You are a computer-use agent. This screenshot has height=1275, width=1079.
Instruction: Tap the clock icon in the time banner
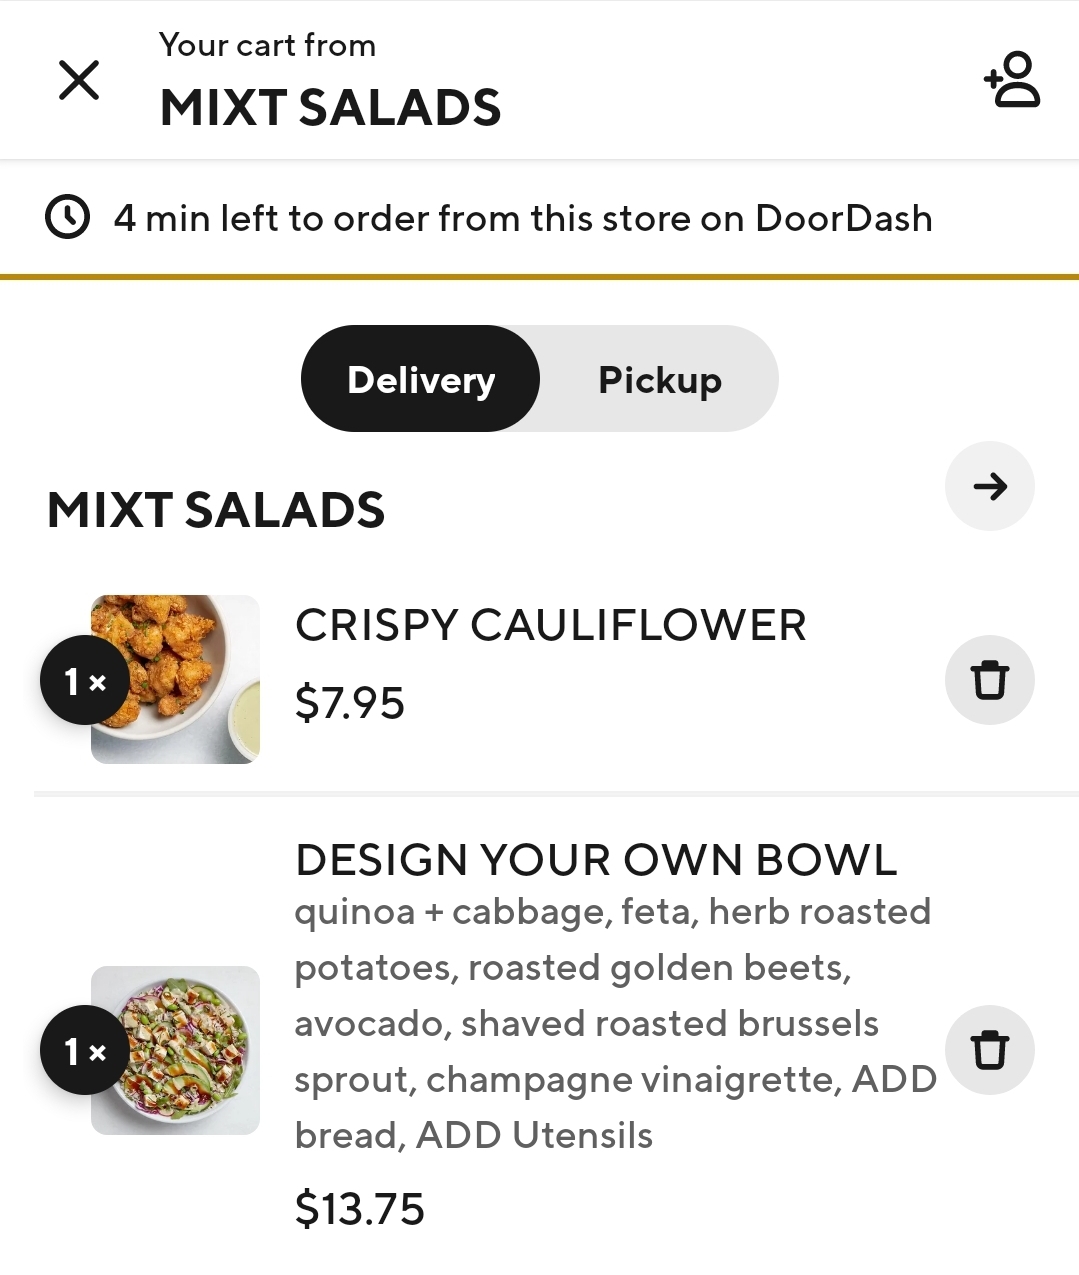(68, 218)
